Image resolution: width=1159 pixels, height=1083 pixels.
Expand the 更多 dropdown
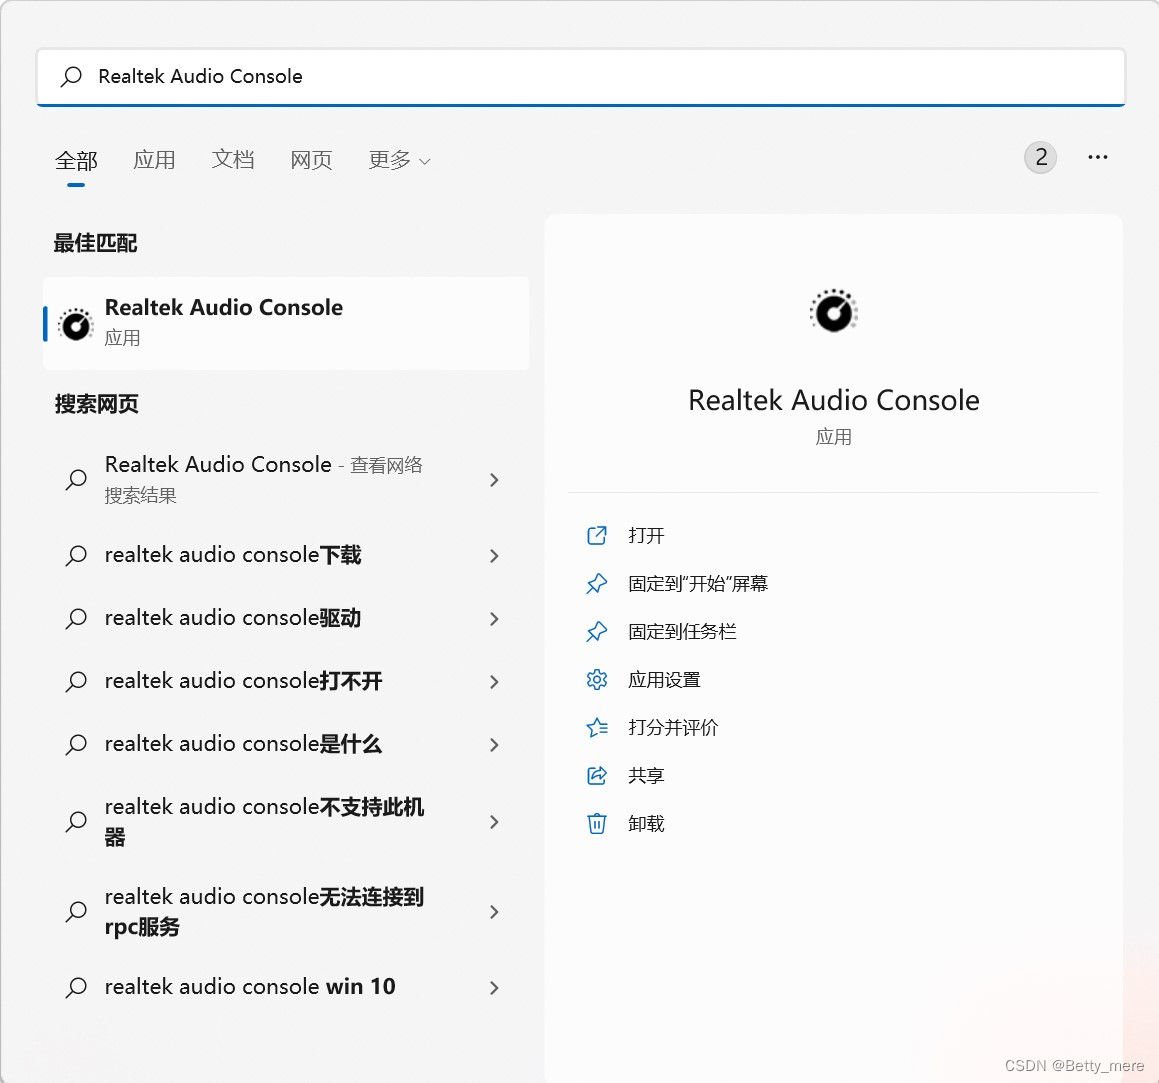[x=399, y=160]
